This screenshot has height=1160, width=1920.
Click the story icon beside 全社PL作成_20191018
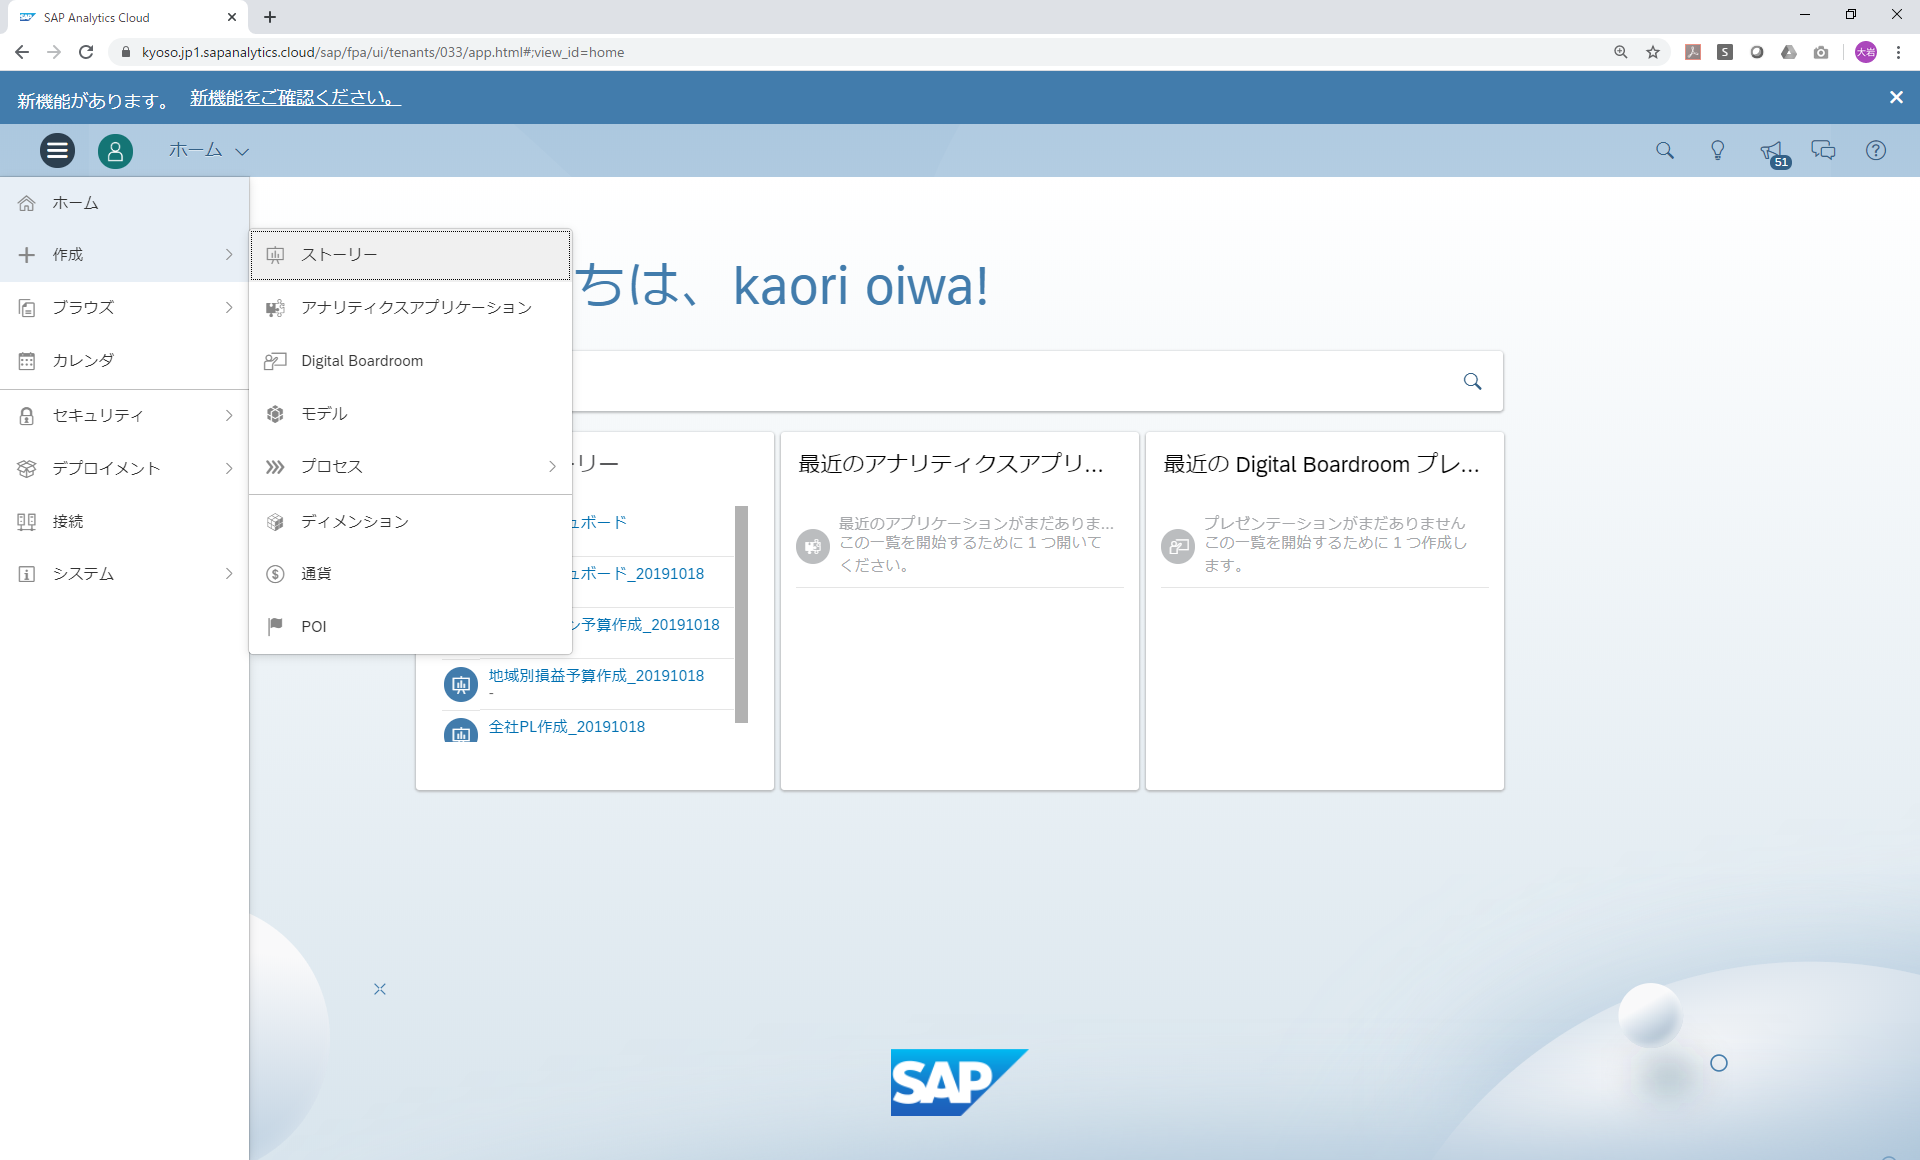pyautogui.click(x=461, y=731)
